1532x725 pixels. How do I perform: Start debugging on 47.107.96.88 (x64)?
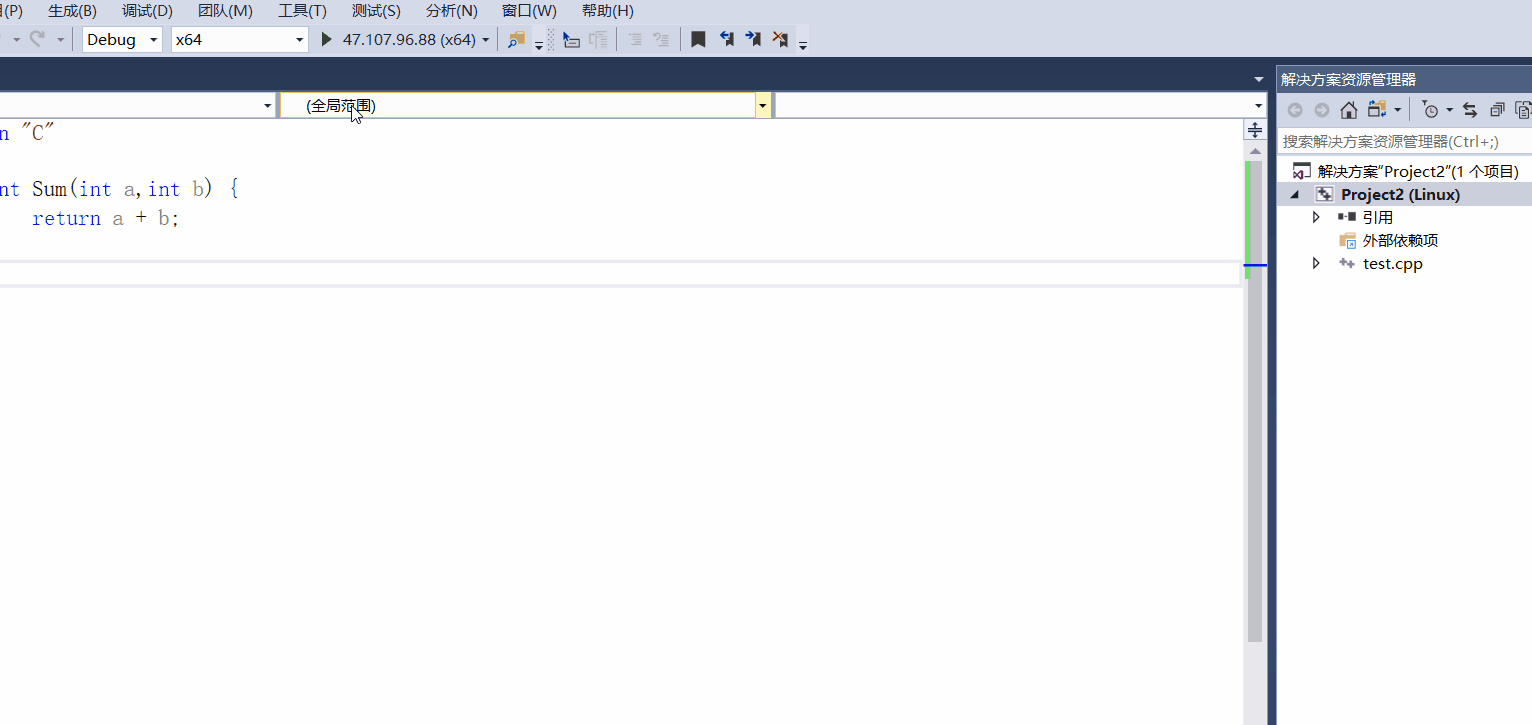(398, 40)
